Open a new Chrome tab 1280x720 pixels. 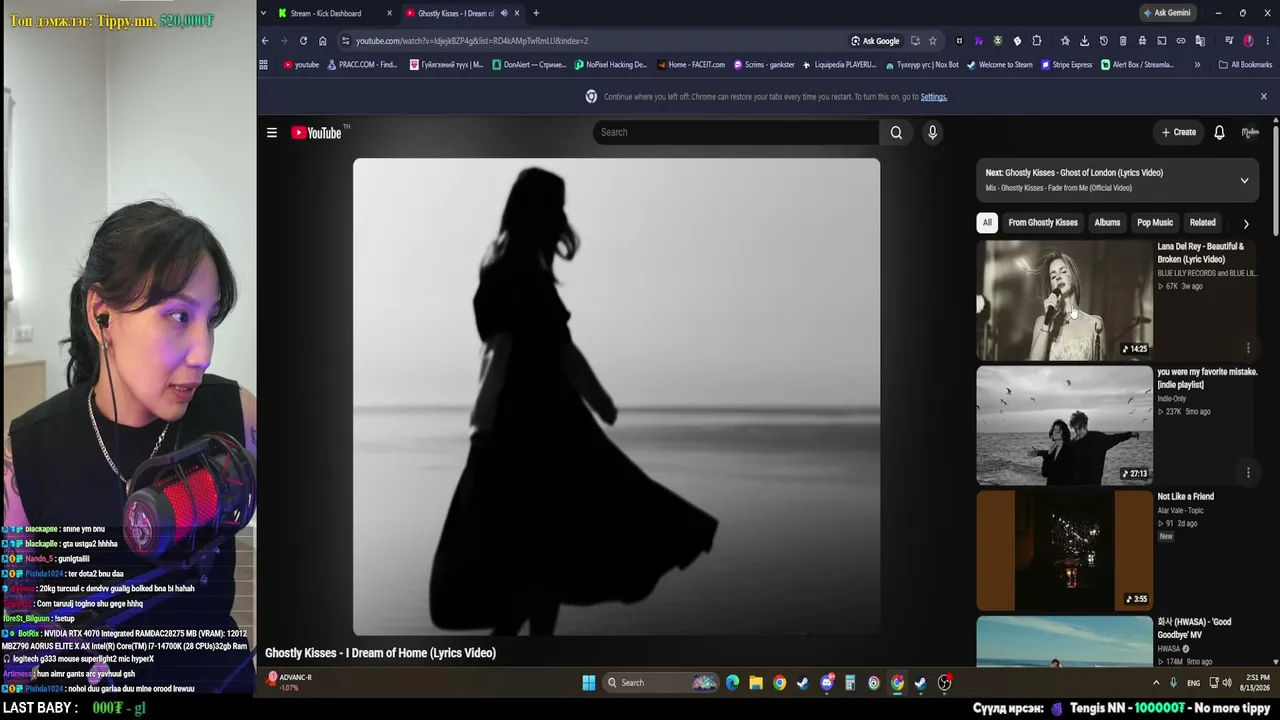[536, 13]
